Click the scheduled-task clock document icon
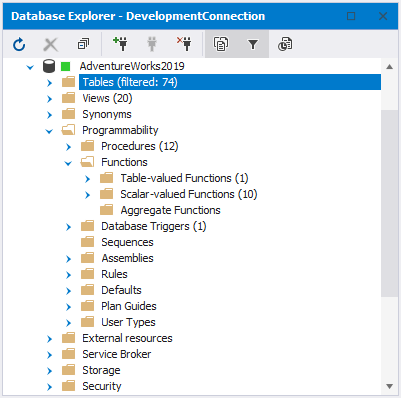The image size is (401, 398). pyautogui.click(x=285, y=44)
